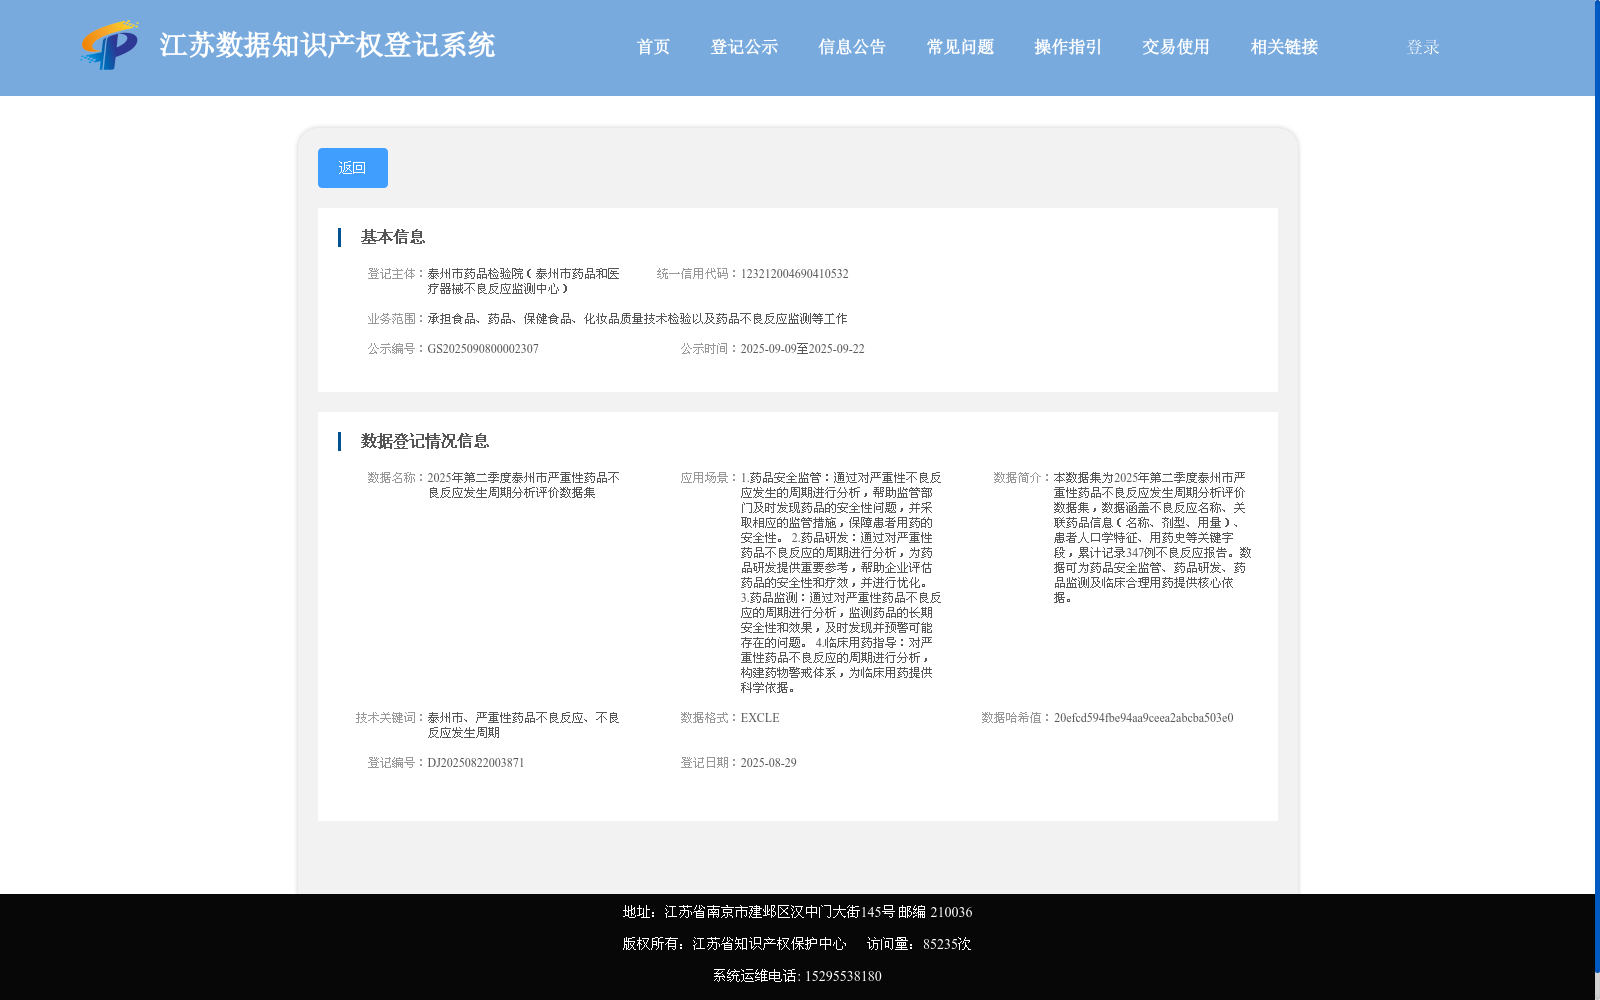The width and height of the screenshot is (1600, 1000).
Task: Select the 登记编号 DJ20250822003871
Action: (x=476, y=763)
